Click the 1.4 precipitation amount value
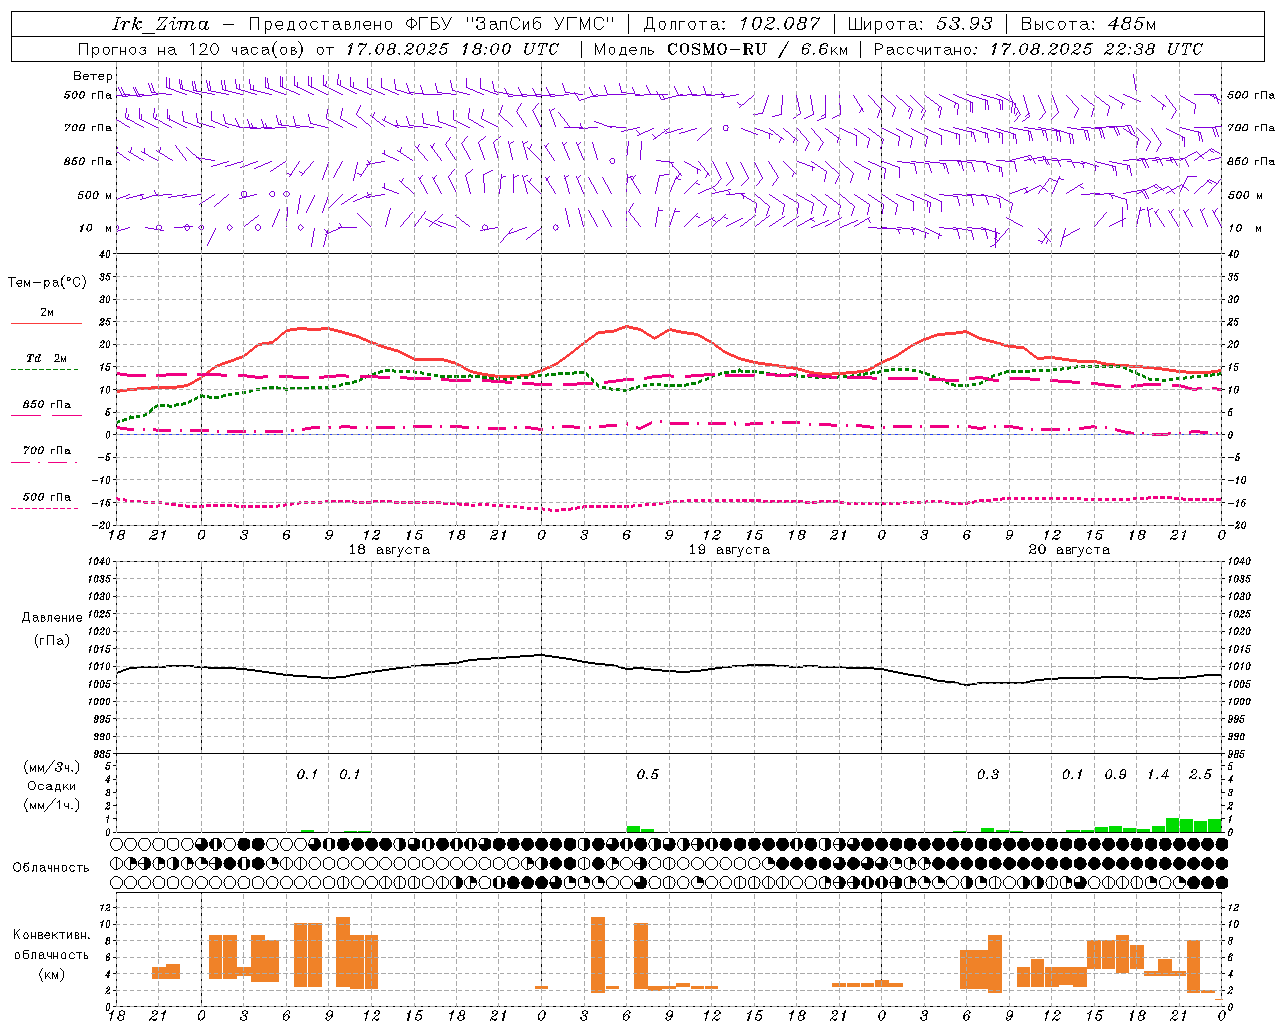Viewport: 1280px width, 1024px height. point(1158,775)
